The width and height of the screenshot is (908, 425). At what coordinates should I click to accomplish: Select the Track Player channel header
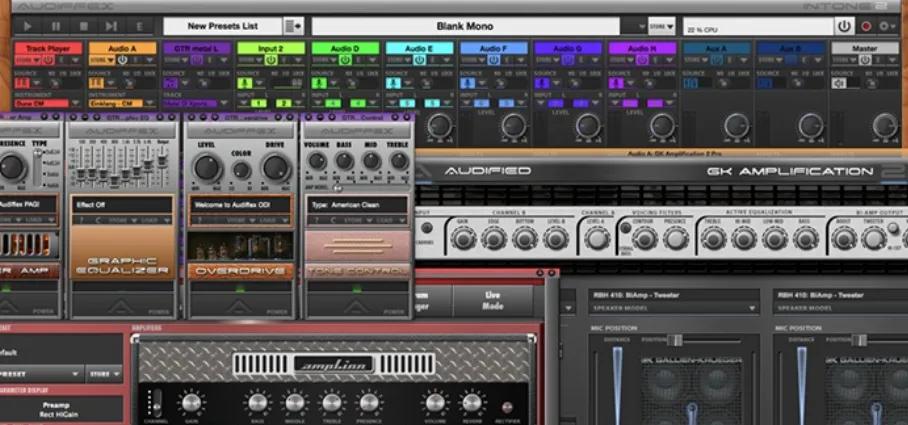tap(48, 49)
